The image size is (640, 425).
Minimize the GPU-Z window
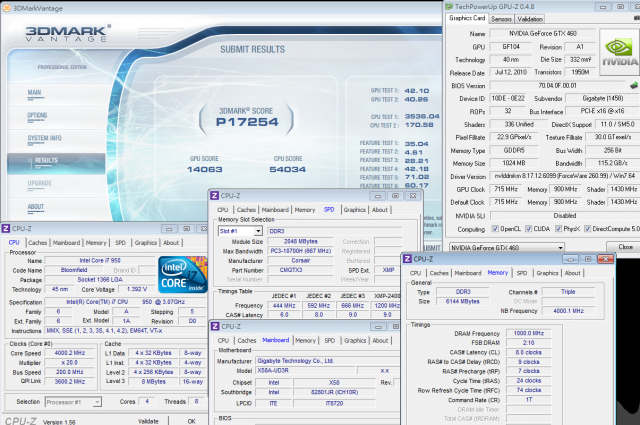point(603,7)
